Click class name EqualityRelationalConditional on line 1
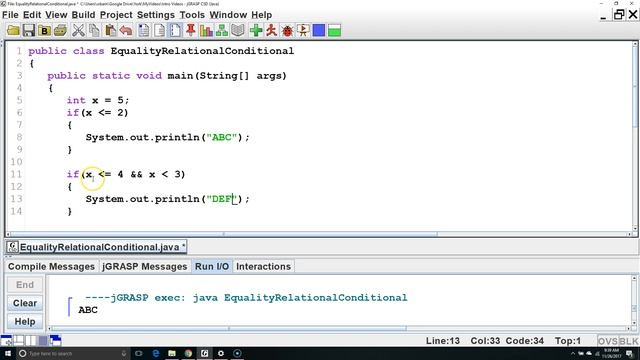The width and height of the screenshot is (640, 360). (x=202, y=51)
